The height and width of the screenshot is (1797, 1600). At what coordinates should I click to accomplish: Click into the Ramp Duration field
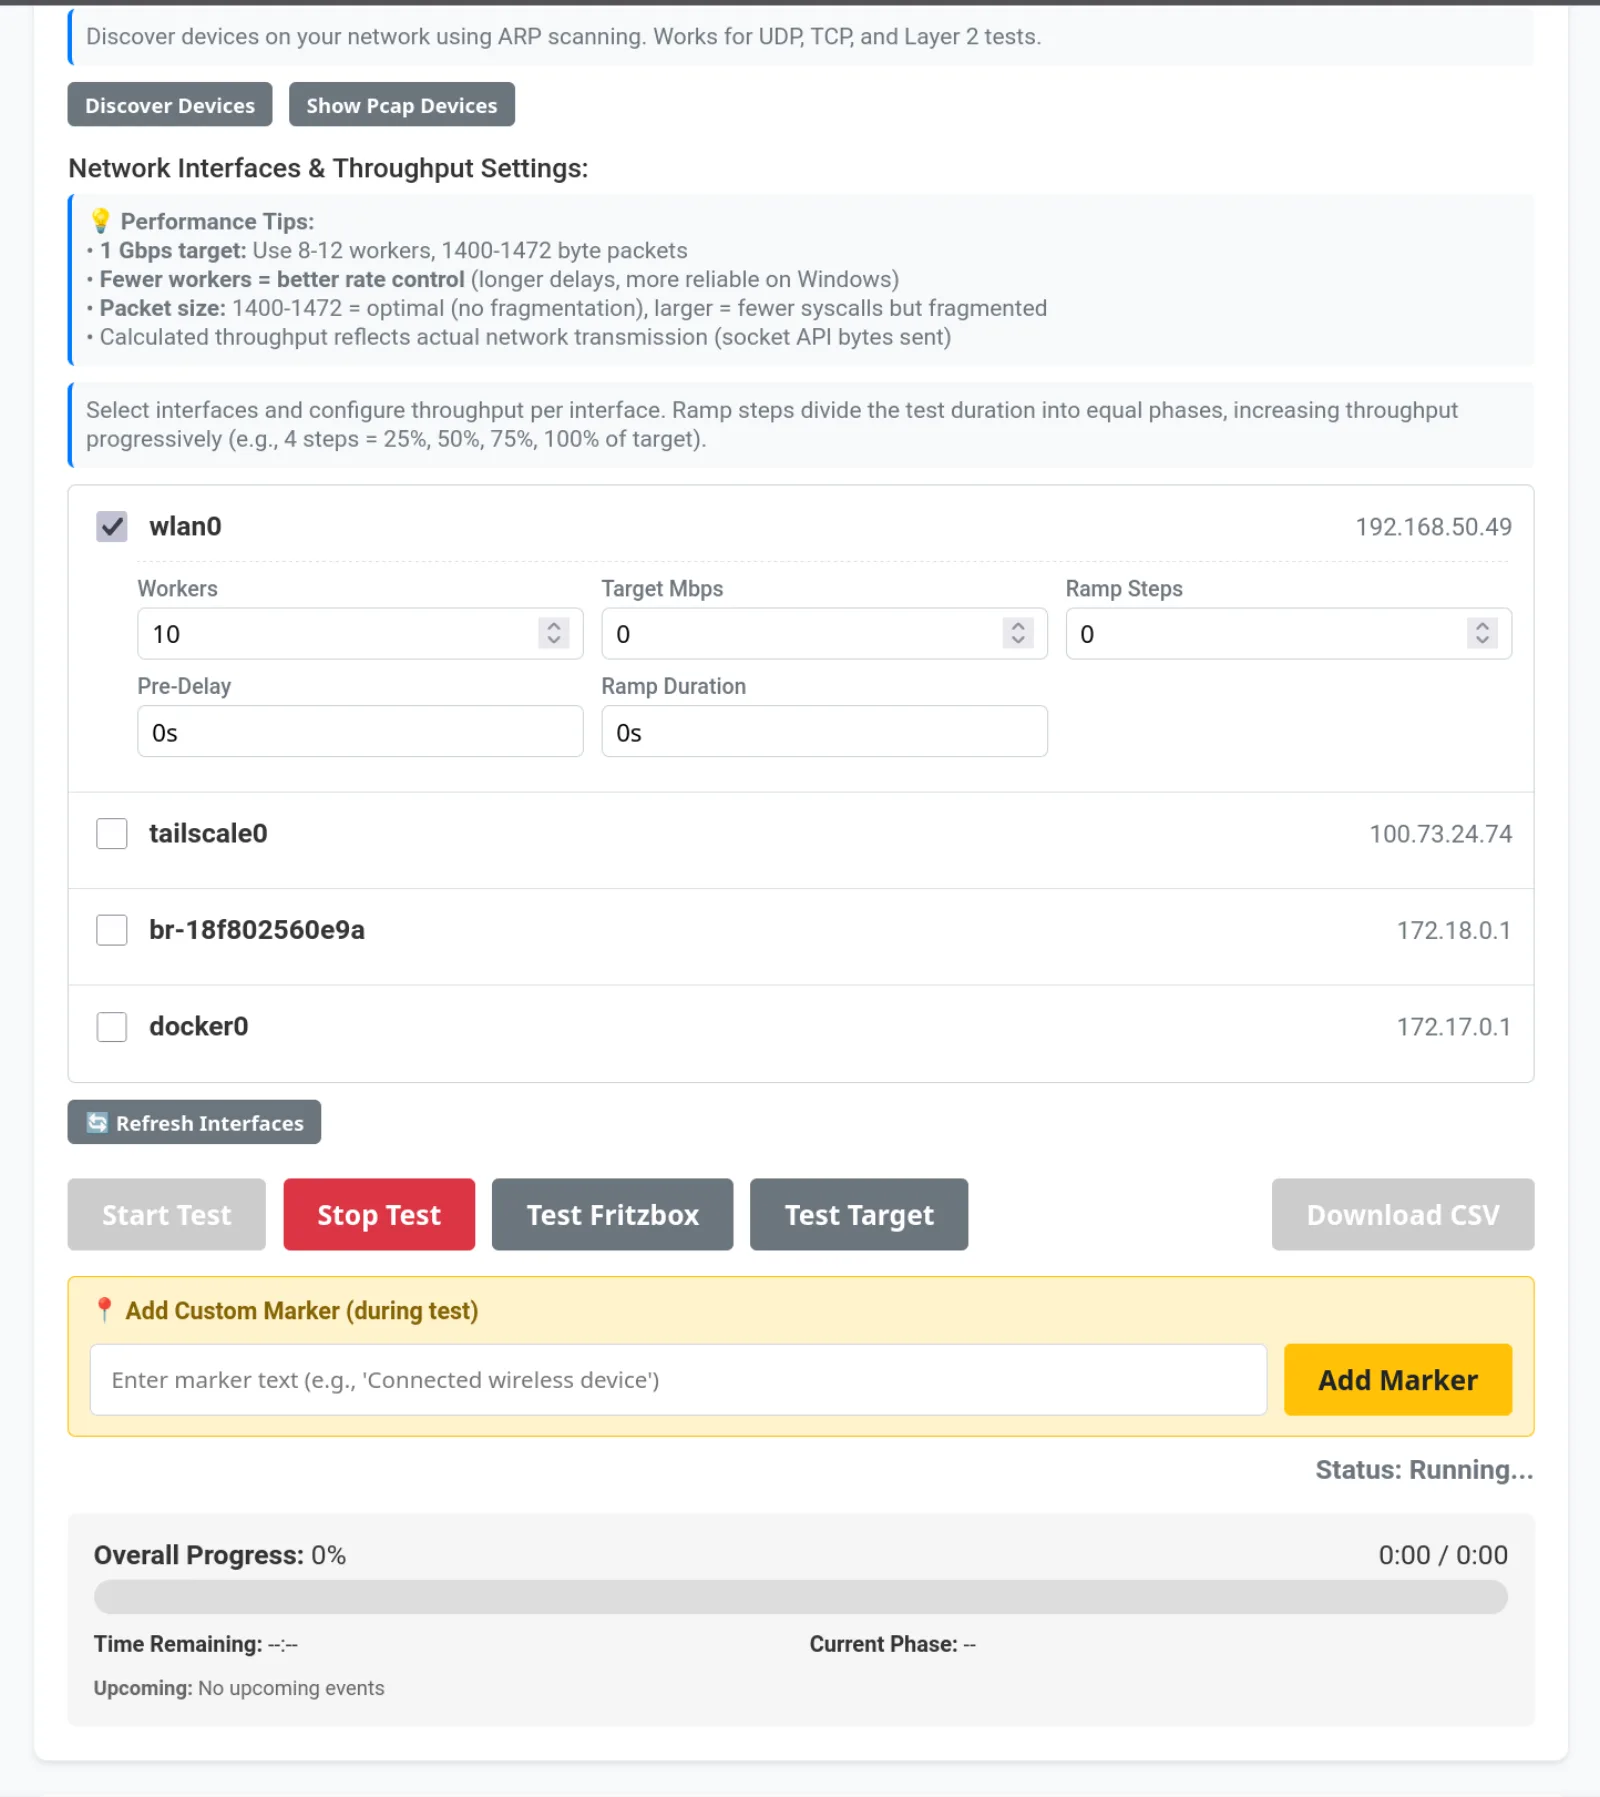tap(824, 731)
